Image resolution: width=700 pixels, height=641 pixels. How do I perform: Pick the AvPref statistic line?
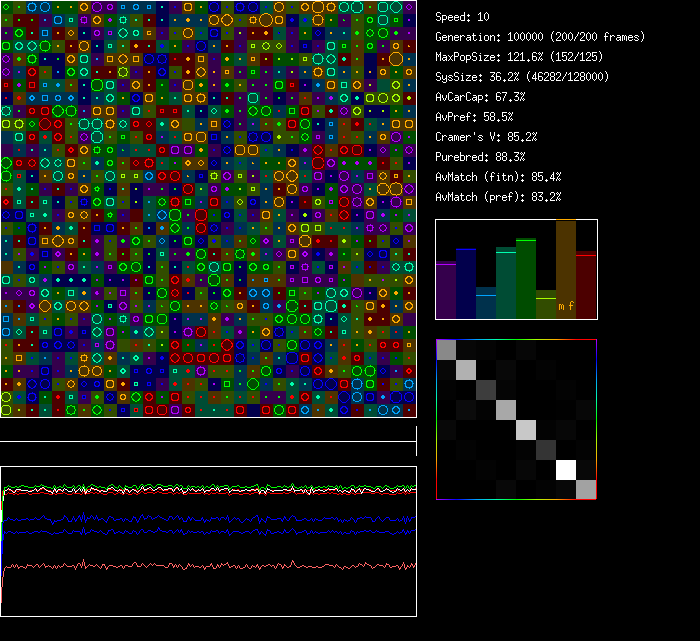coord(475,117)
